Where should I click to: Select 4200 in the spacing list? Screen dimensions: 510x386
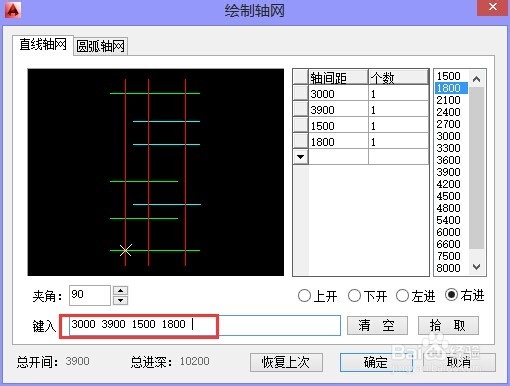[x=449, y=184]
